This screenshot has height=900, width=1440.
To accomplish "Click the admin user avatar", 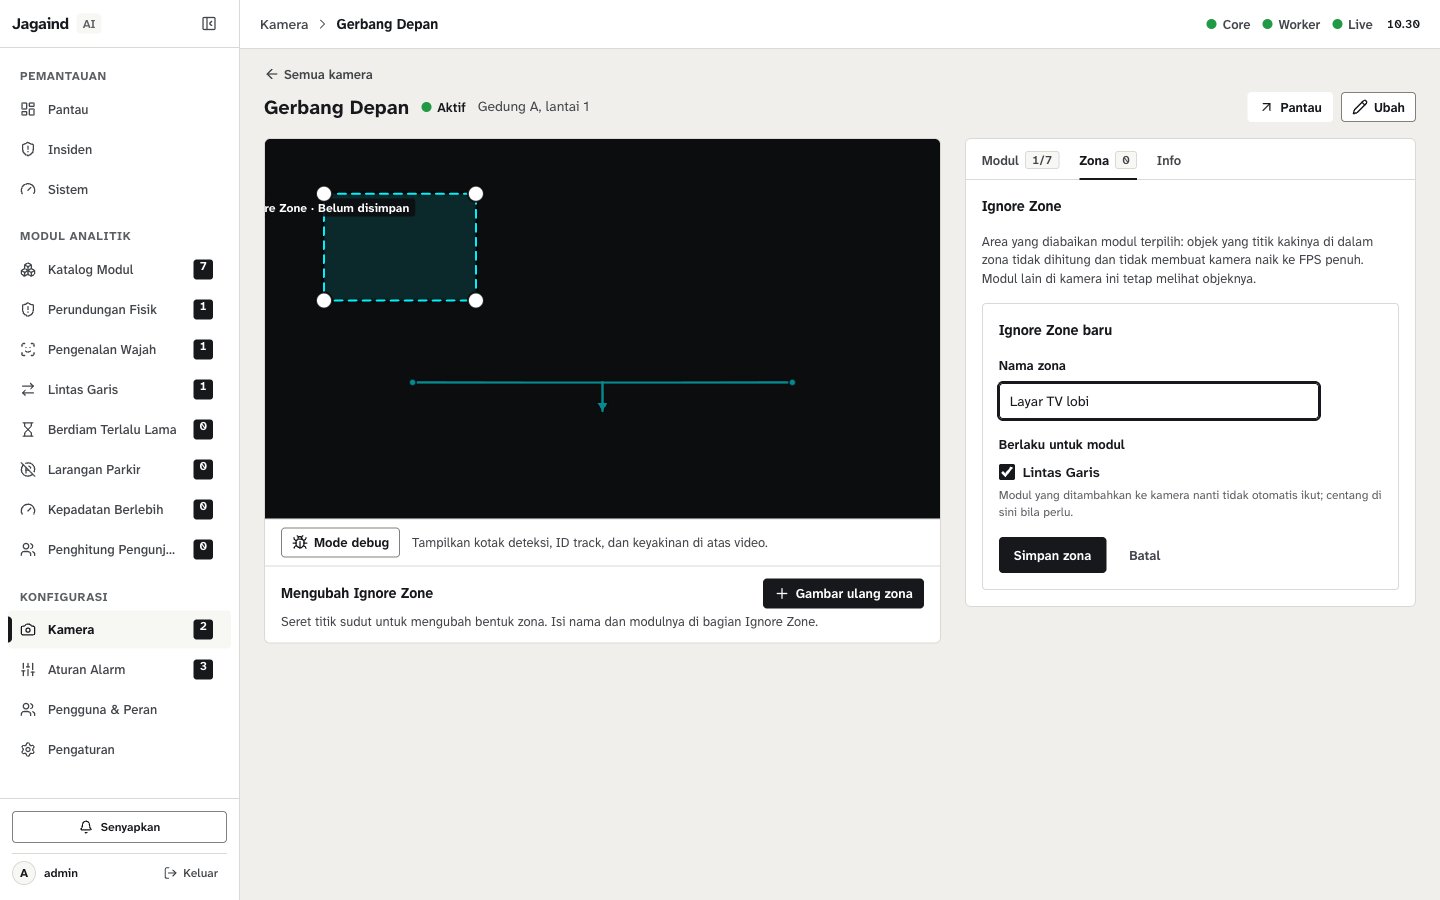I will [24, 873].
